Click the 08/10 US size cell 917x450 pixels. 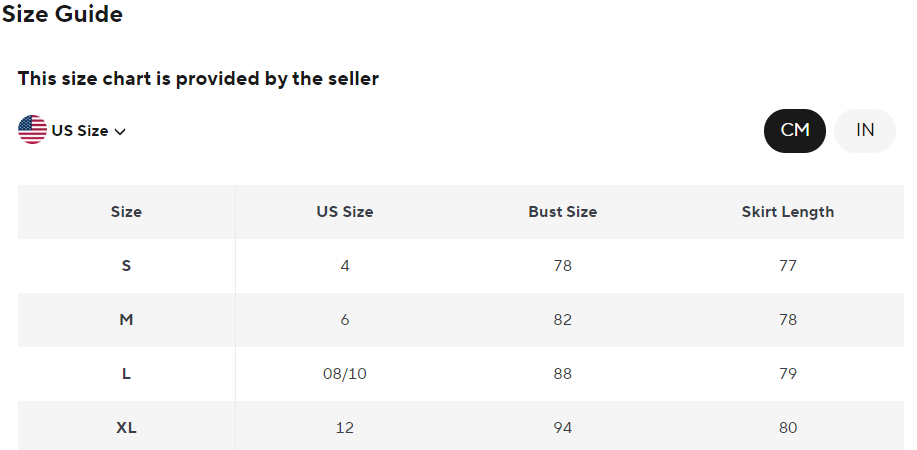345,374
